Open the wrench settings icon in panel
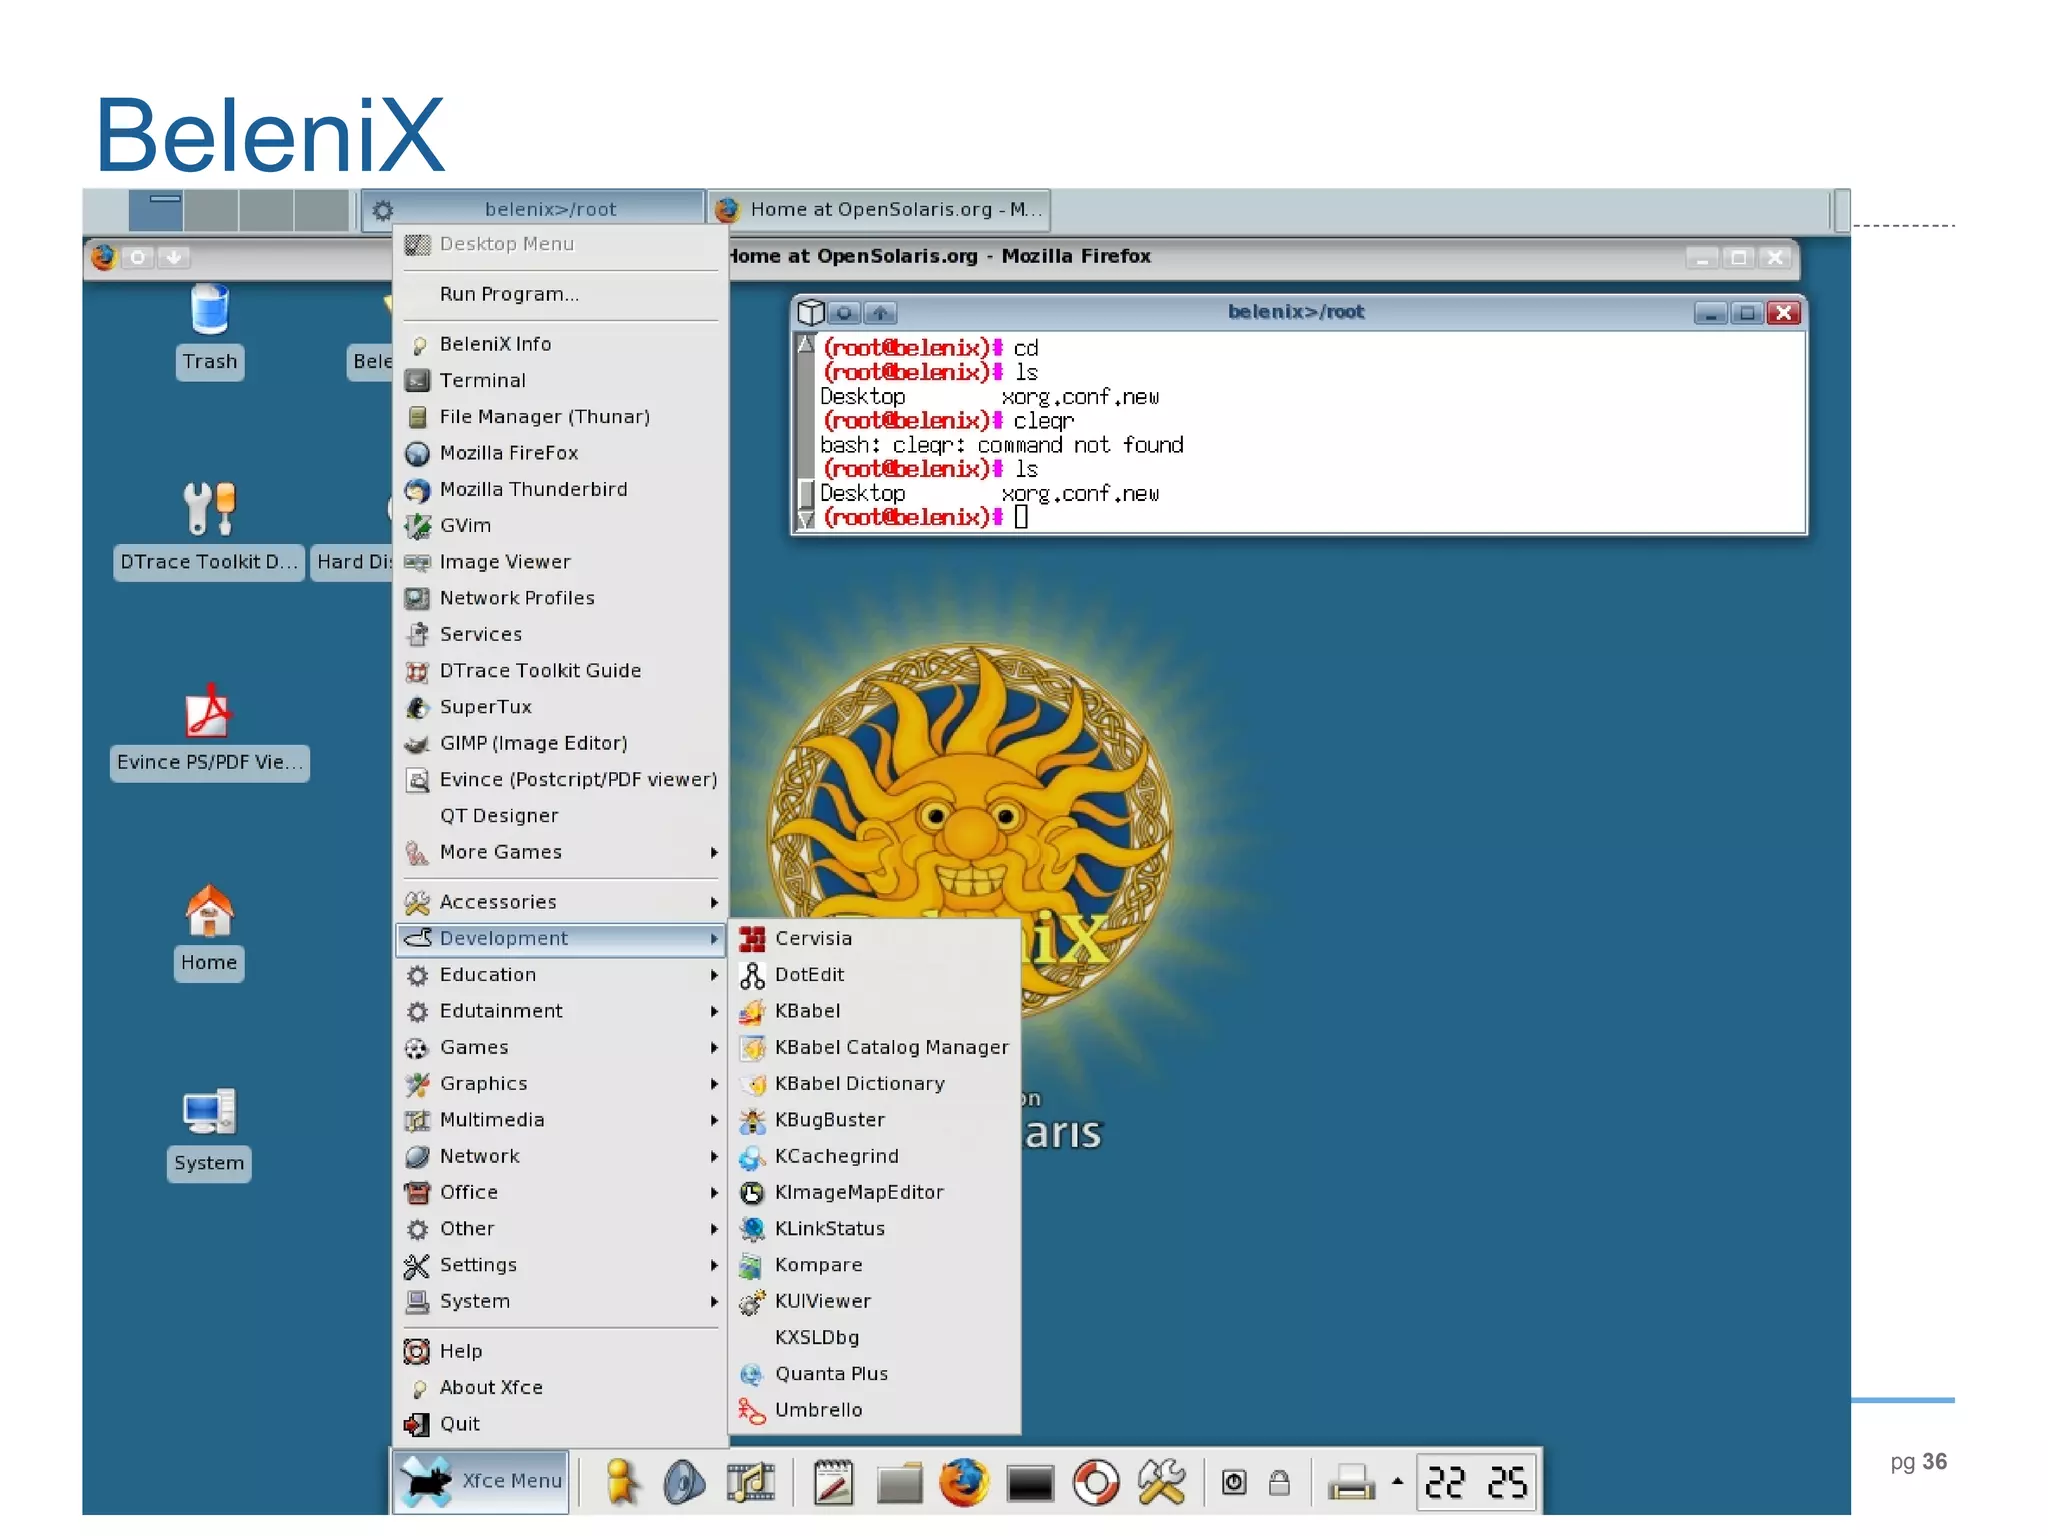The image size is (2048, 1536). 1161,1482
